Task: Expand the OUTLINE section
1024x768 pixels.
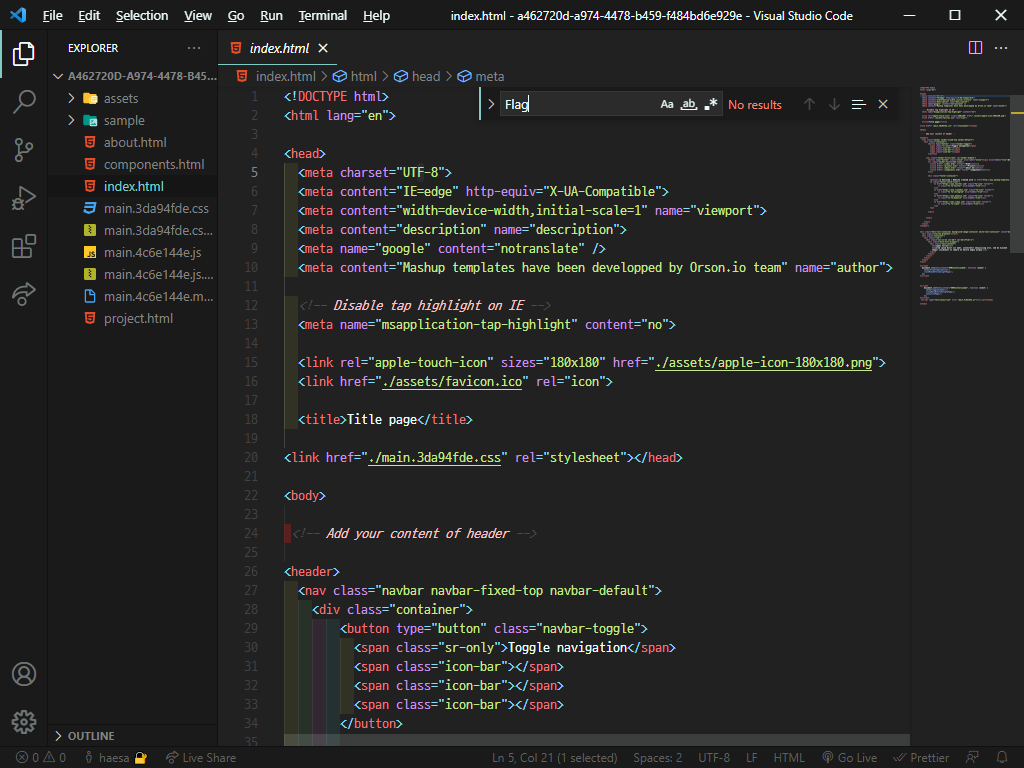Action: pyautogui.click(x=90, y=735)
